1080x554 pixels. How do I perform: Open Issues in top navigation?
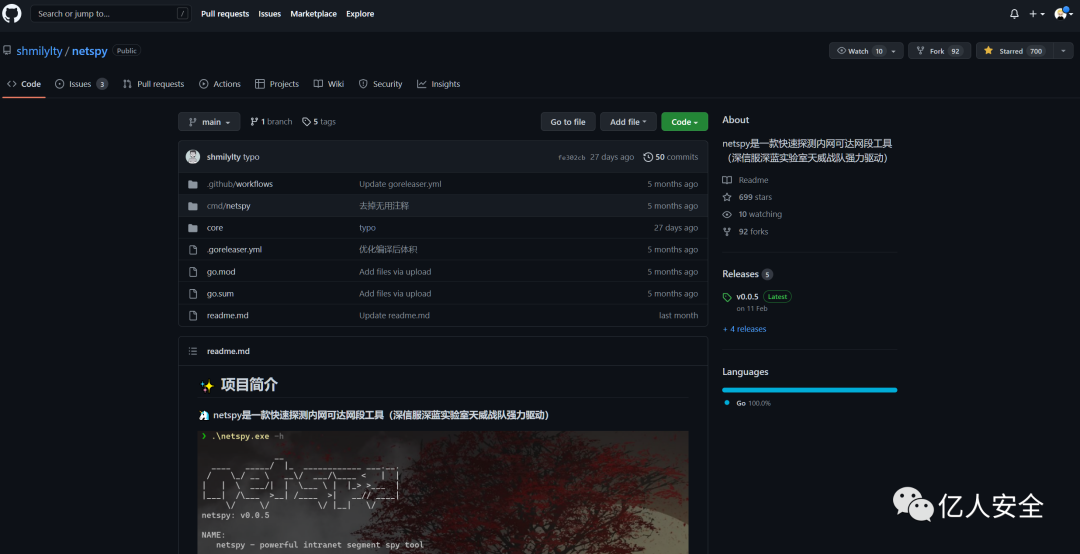point(269,14)
